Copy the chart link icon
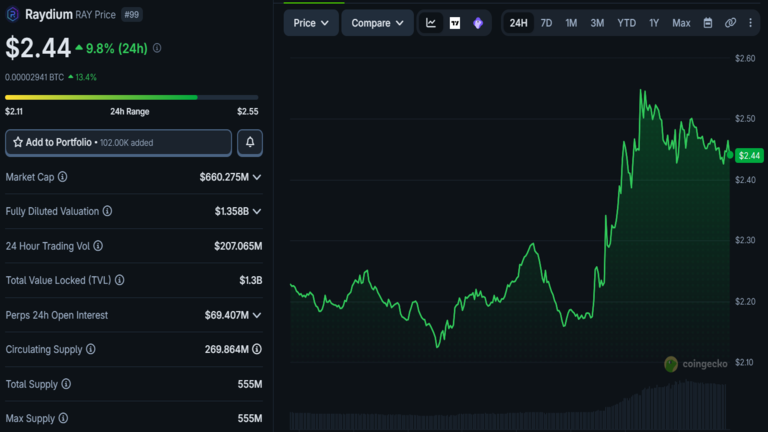Image resolution: width=768 pixels, height=432 pixels. (x=730, y=23)
